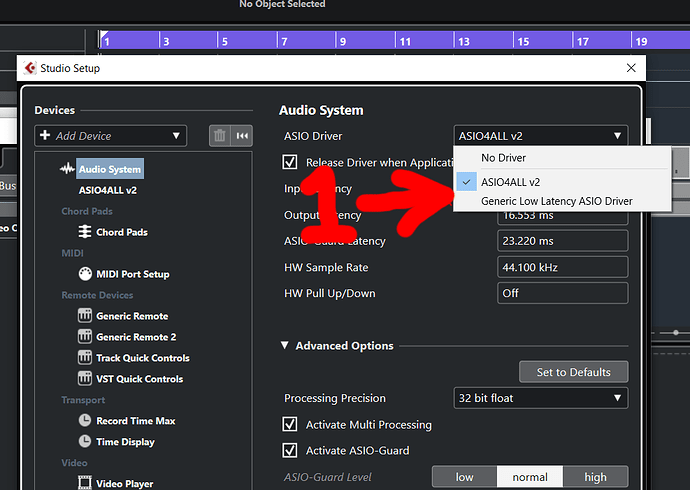Select Track Quick Controls entry
Screen dimensions: 690x490
tap(143, 358)
